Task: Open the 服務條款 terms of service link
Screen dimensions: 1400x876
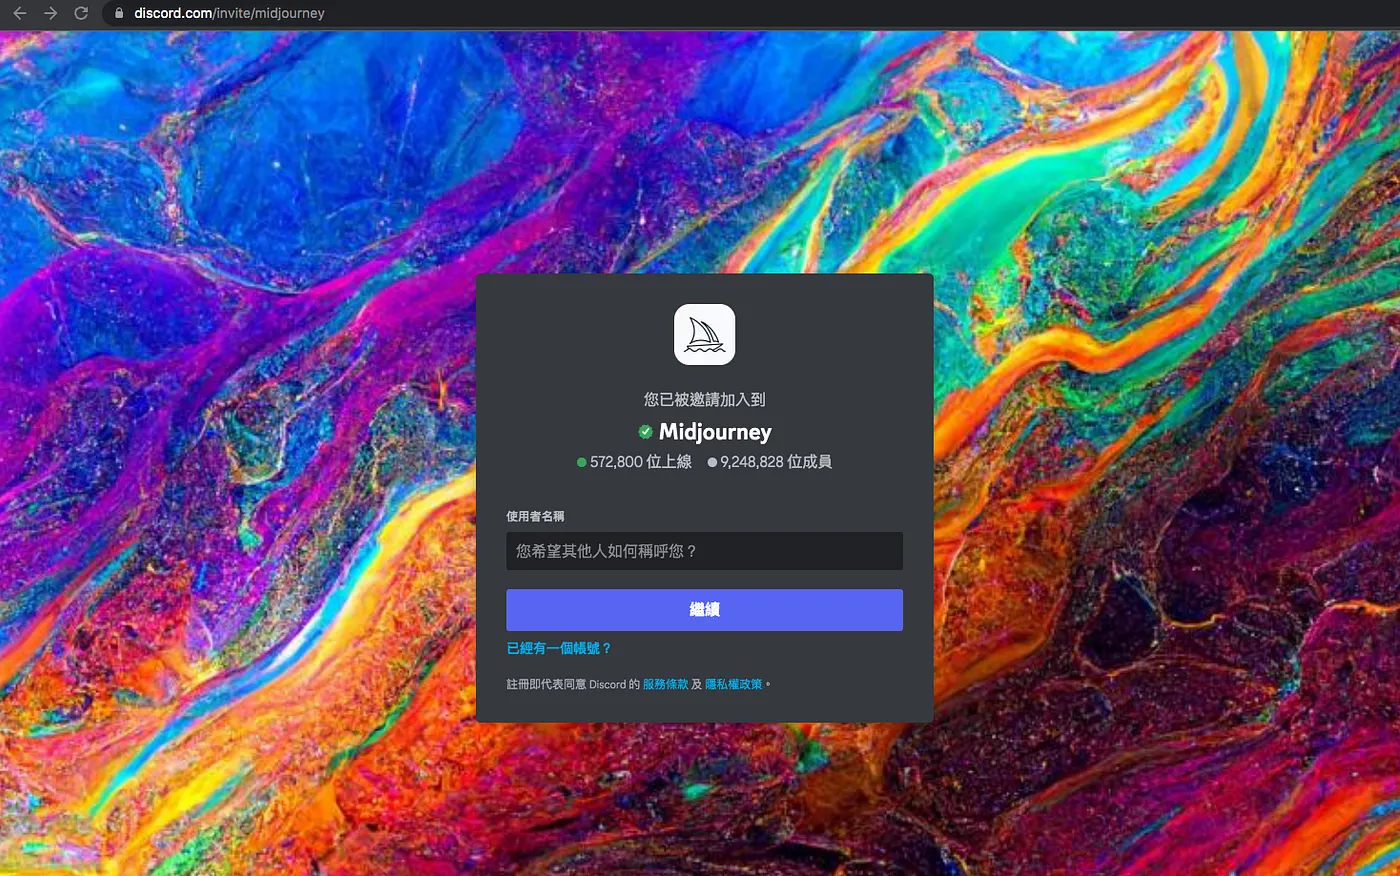Action: (665, 684)
